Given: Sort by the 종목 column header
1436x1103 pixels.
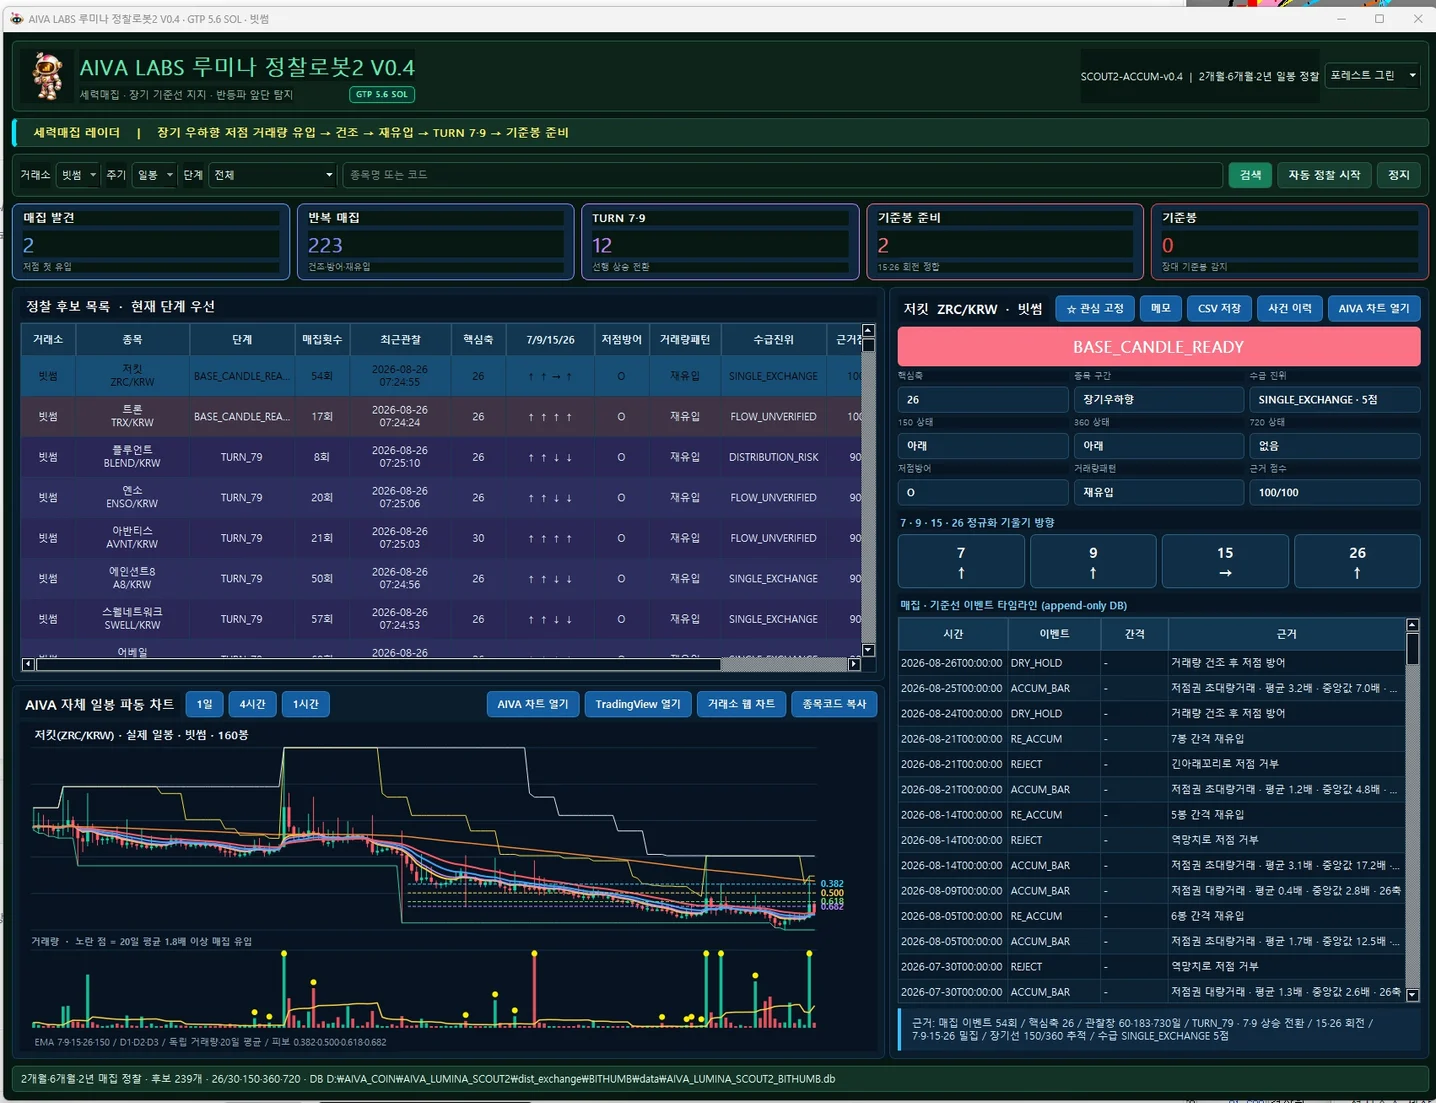Looking at the screenshot, I should coord(132,340).
